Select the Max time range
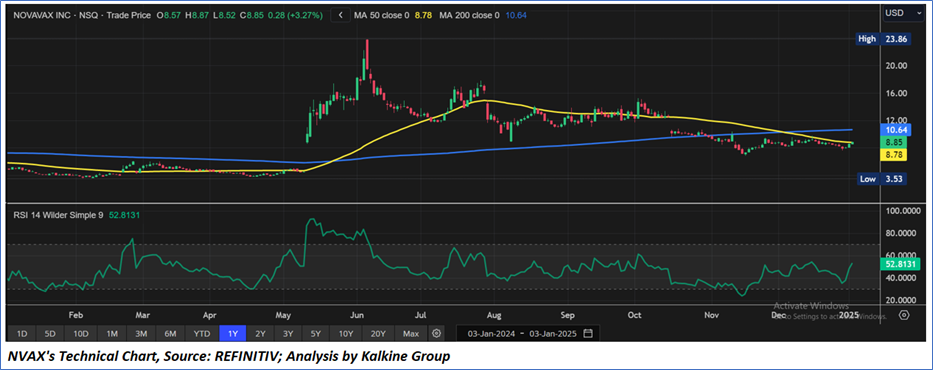This screenshot has height=370, width=933. 411,333
